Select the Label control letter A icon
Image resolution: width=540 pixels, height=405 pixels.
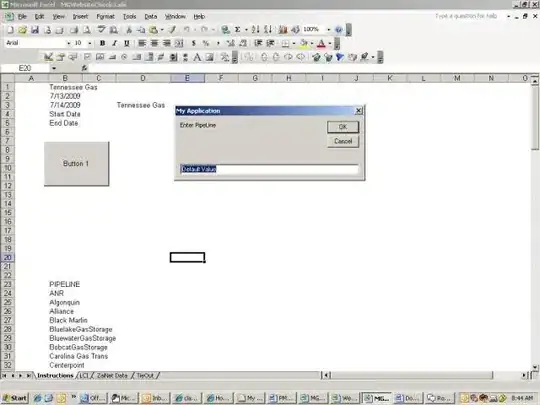197,57
